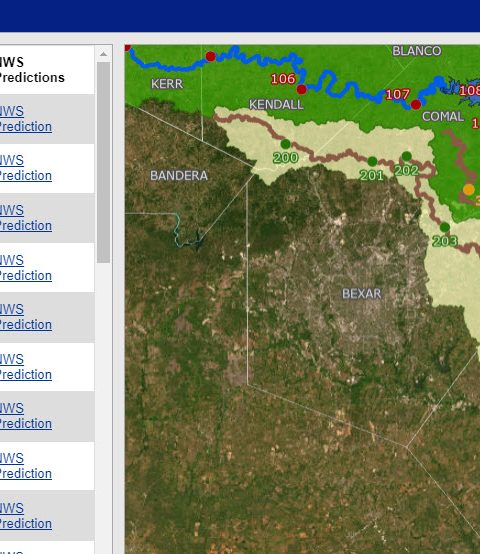Open the seventh NWS Prediction link in list
Screen dimensions: 480x554
tap(25, 416)
